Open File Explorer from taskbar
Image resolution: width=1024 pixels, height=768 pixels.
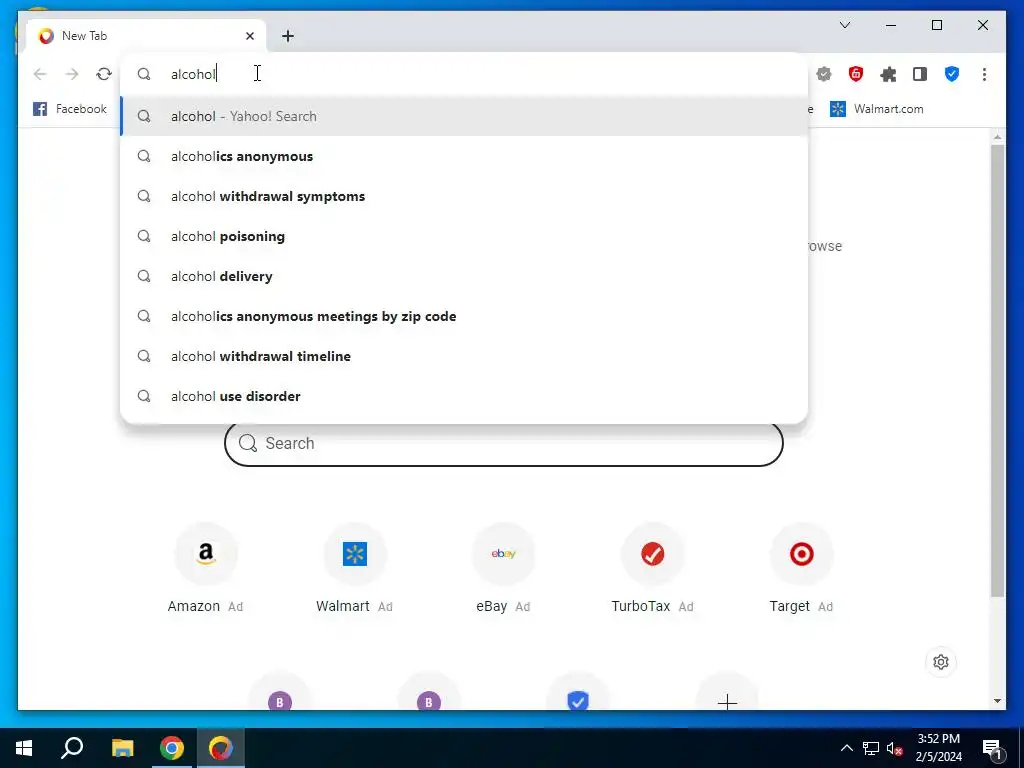tap(122, 748)
